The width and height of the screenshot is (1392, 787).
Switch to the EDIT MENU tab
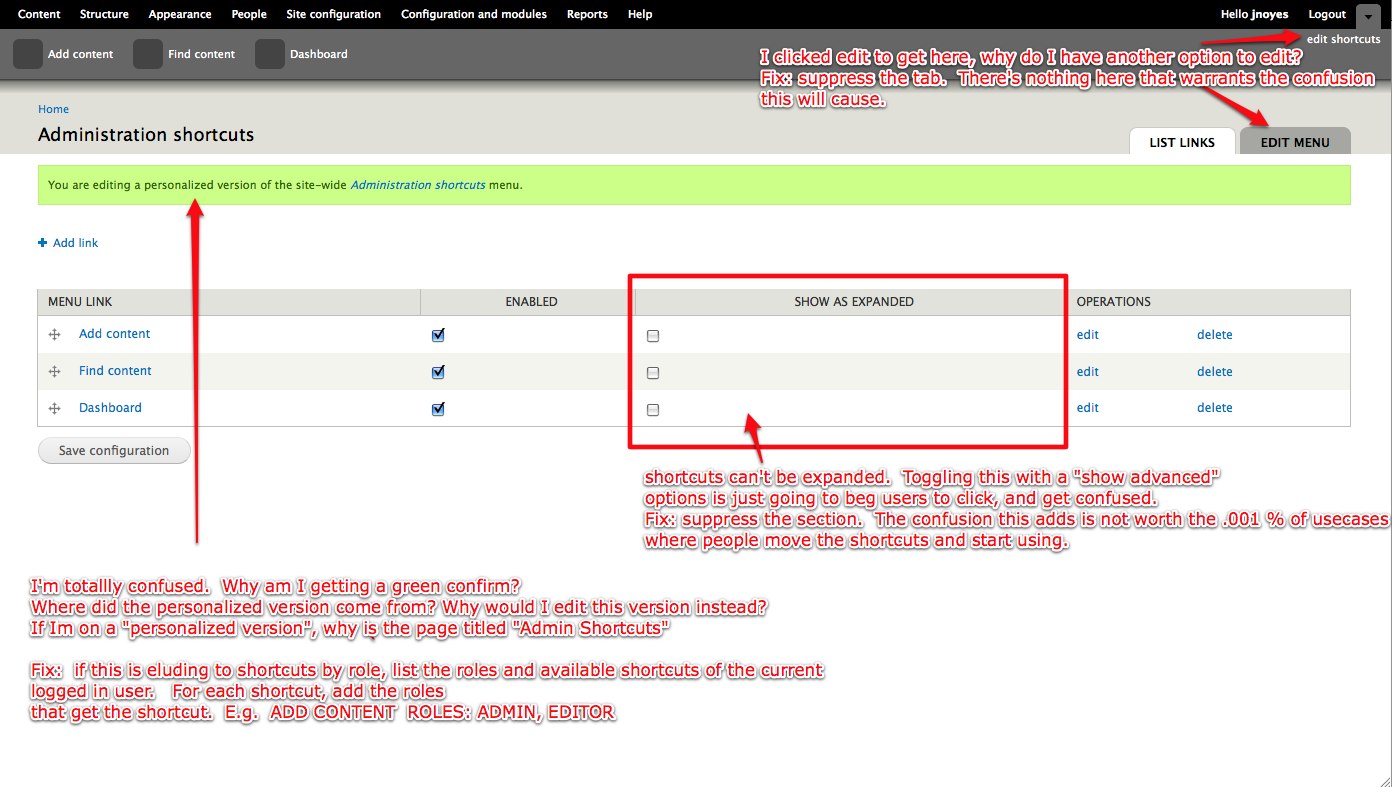(1295, 141)
